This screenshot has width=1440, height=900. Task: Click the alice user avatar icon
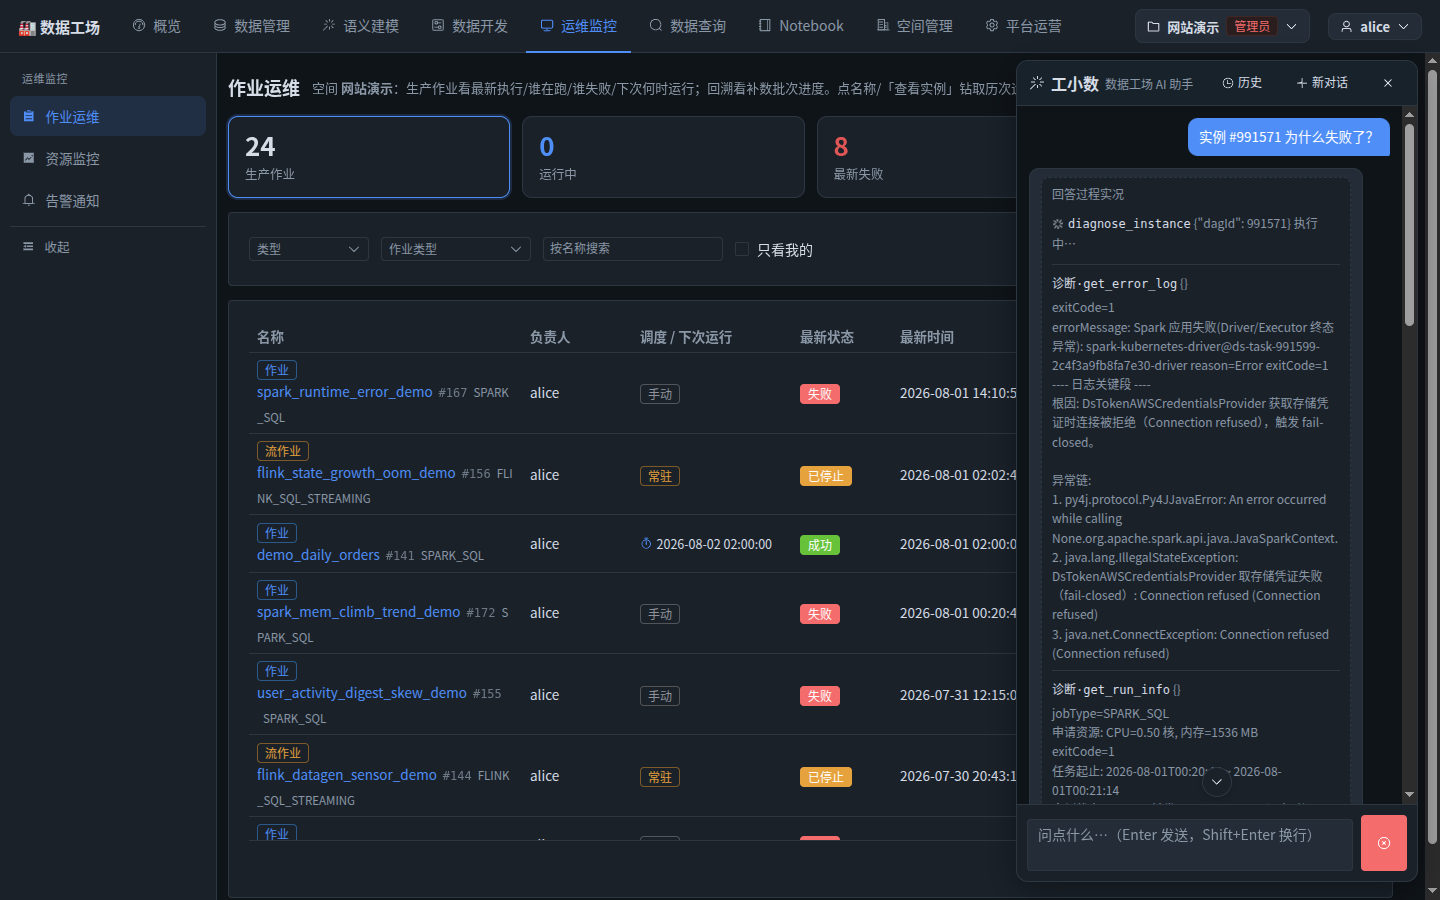pyautogui.click(x=1347, y=27)
